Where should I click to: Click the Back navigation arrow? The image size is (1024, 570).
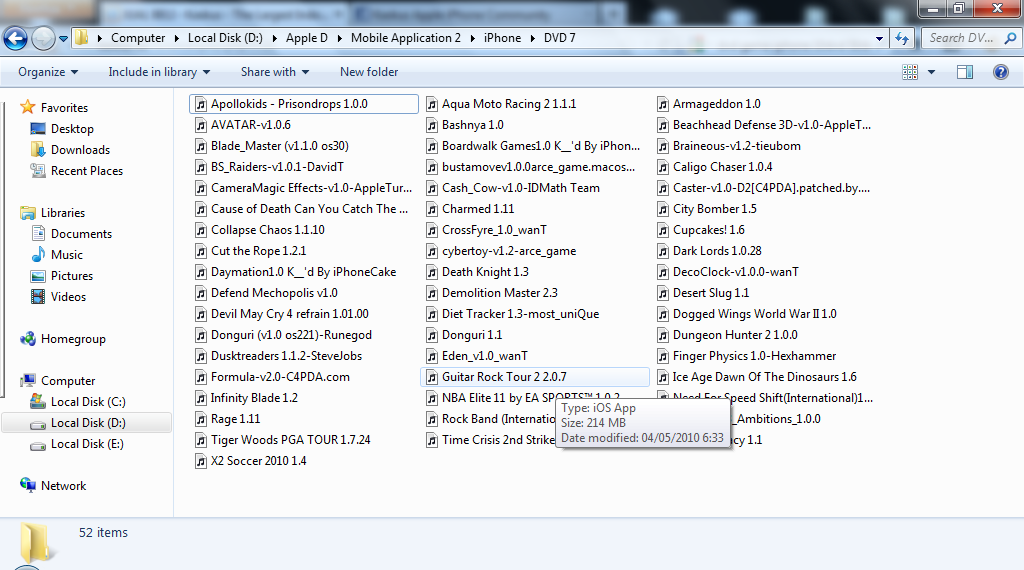tap(16, 39)
